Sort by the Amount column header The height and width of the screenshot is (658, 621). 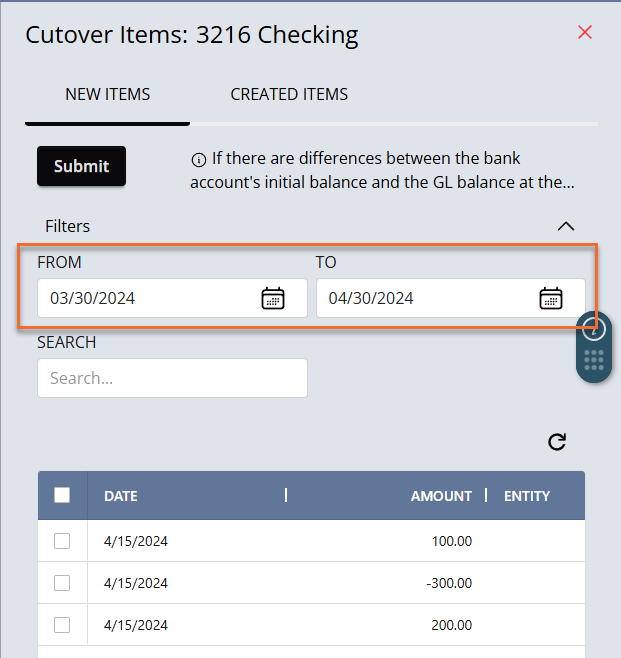tap(441, 496)
